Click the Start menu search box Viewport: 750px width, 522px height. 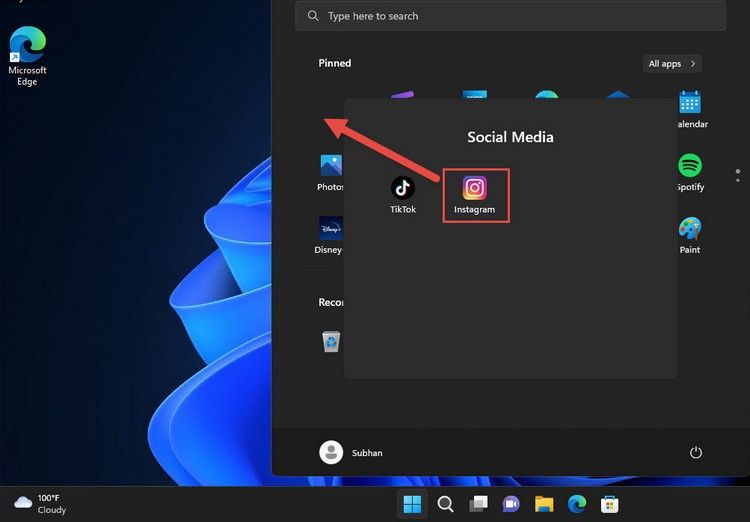pos(510,16)
